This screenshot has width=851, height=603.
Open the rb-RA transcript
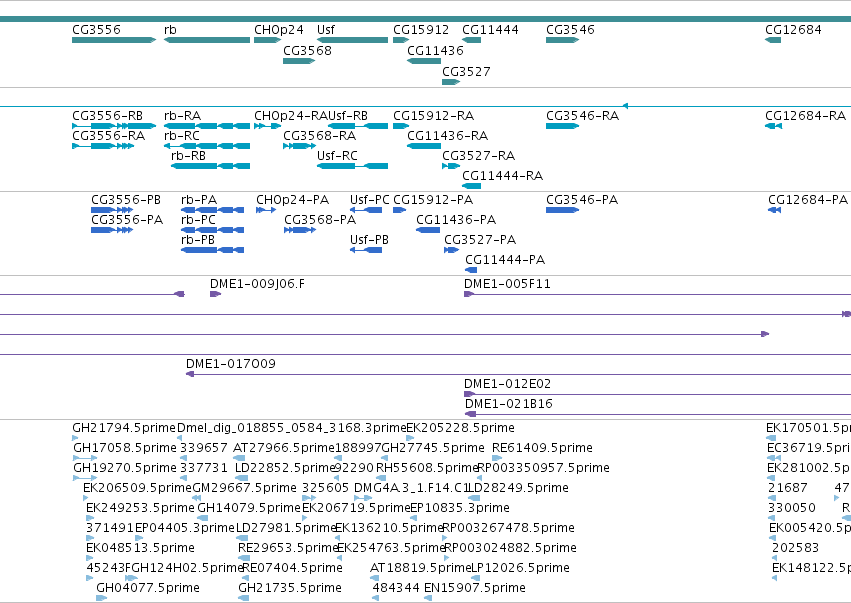pyautogui.click(x=207, y=126)
